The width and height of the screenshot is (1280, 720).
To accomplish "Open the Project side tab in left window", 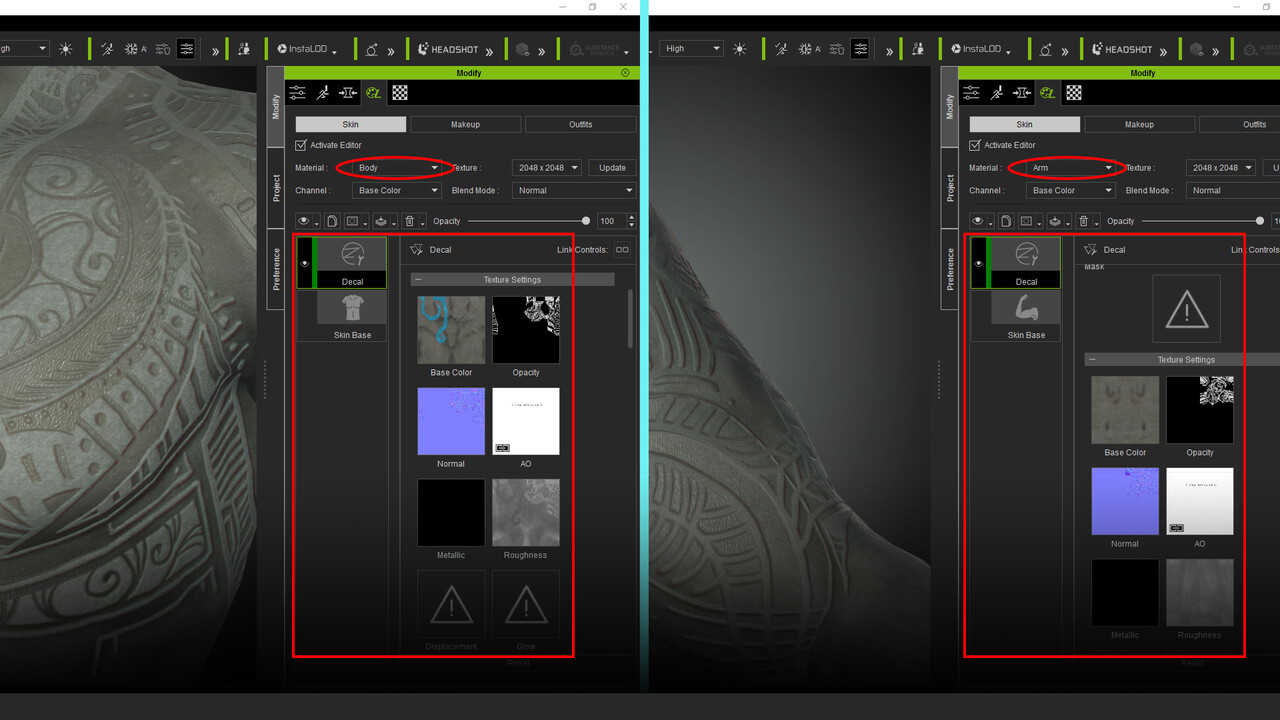I will [x=276, y=188].
